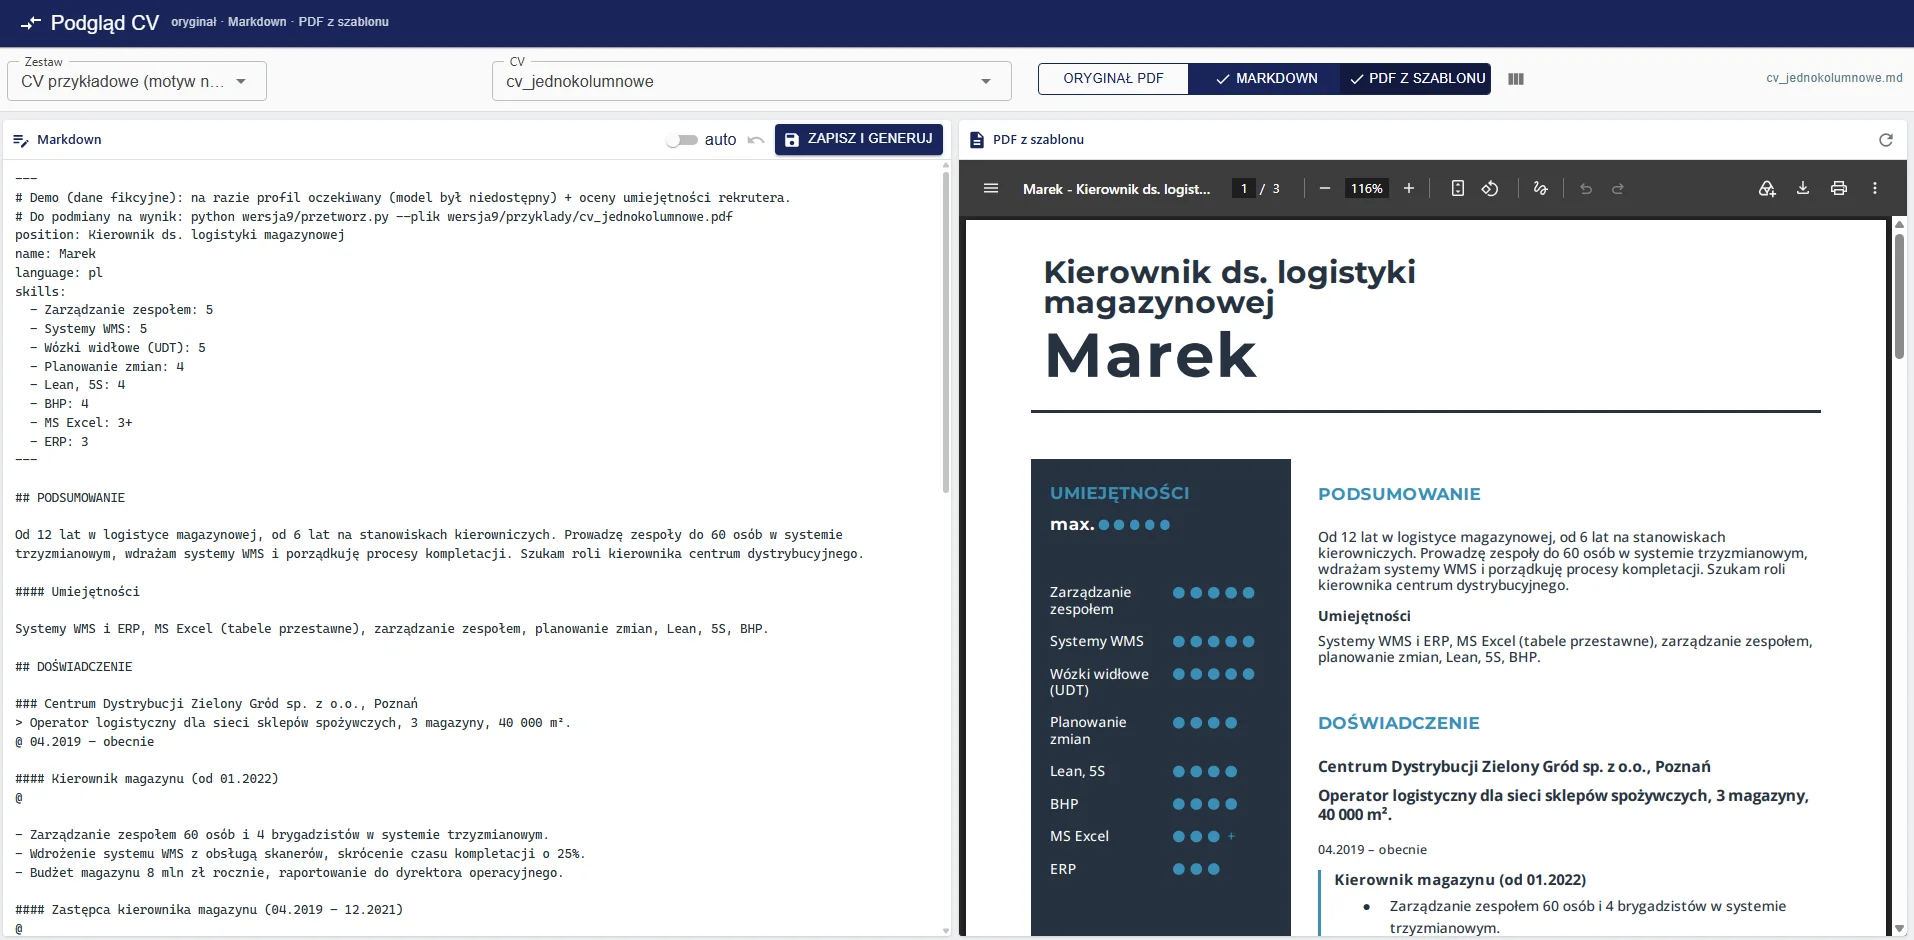Zoom out the PDF preview
The height and width of the screenshot is (940, 1914).
(x=1325, y=188)
